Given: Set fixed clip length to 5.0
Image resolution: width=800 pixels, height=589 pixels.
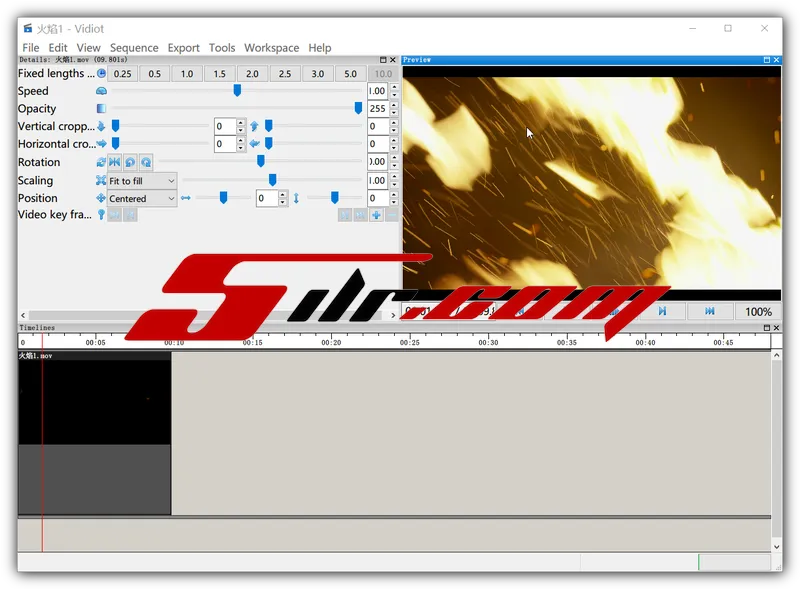Looking at the screenshot, I should point(351,73).
